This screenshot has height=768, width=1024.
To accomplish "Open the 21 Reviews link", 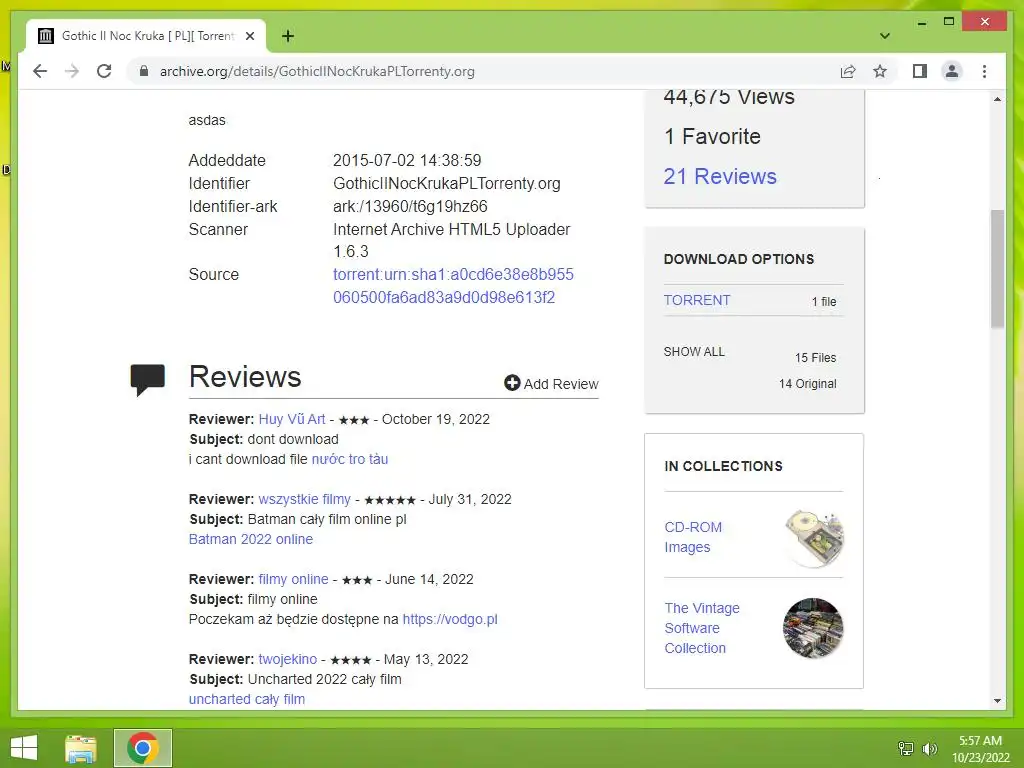I will (720, 176).
